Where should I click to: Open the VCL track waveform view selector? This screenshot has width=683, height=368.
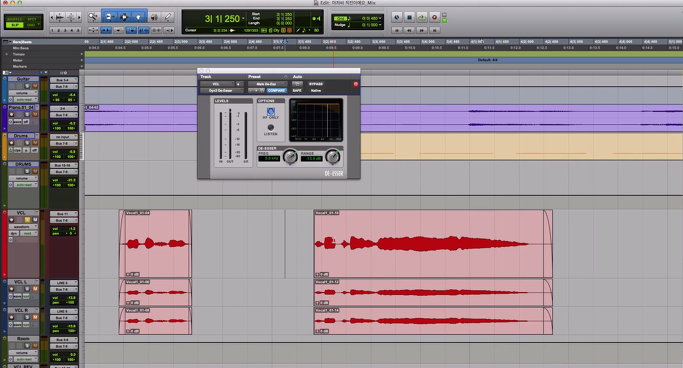[x=23, y=227]
